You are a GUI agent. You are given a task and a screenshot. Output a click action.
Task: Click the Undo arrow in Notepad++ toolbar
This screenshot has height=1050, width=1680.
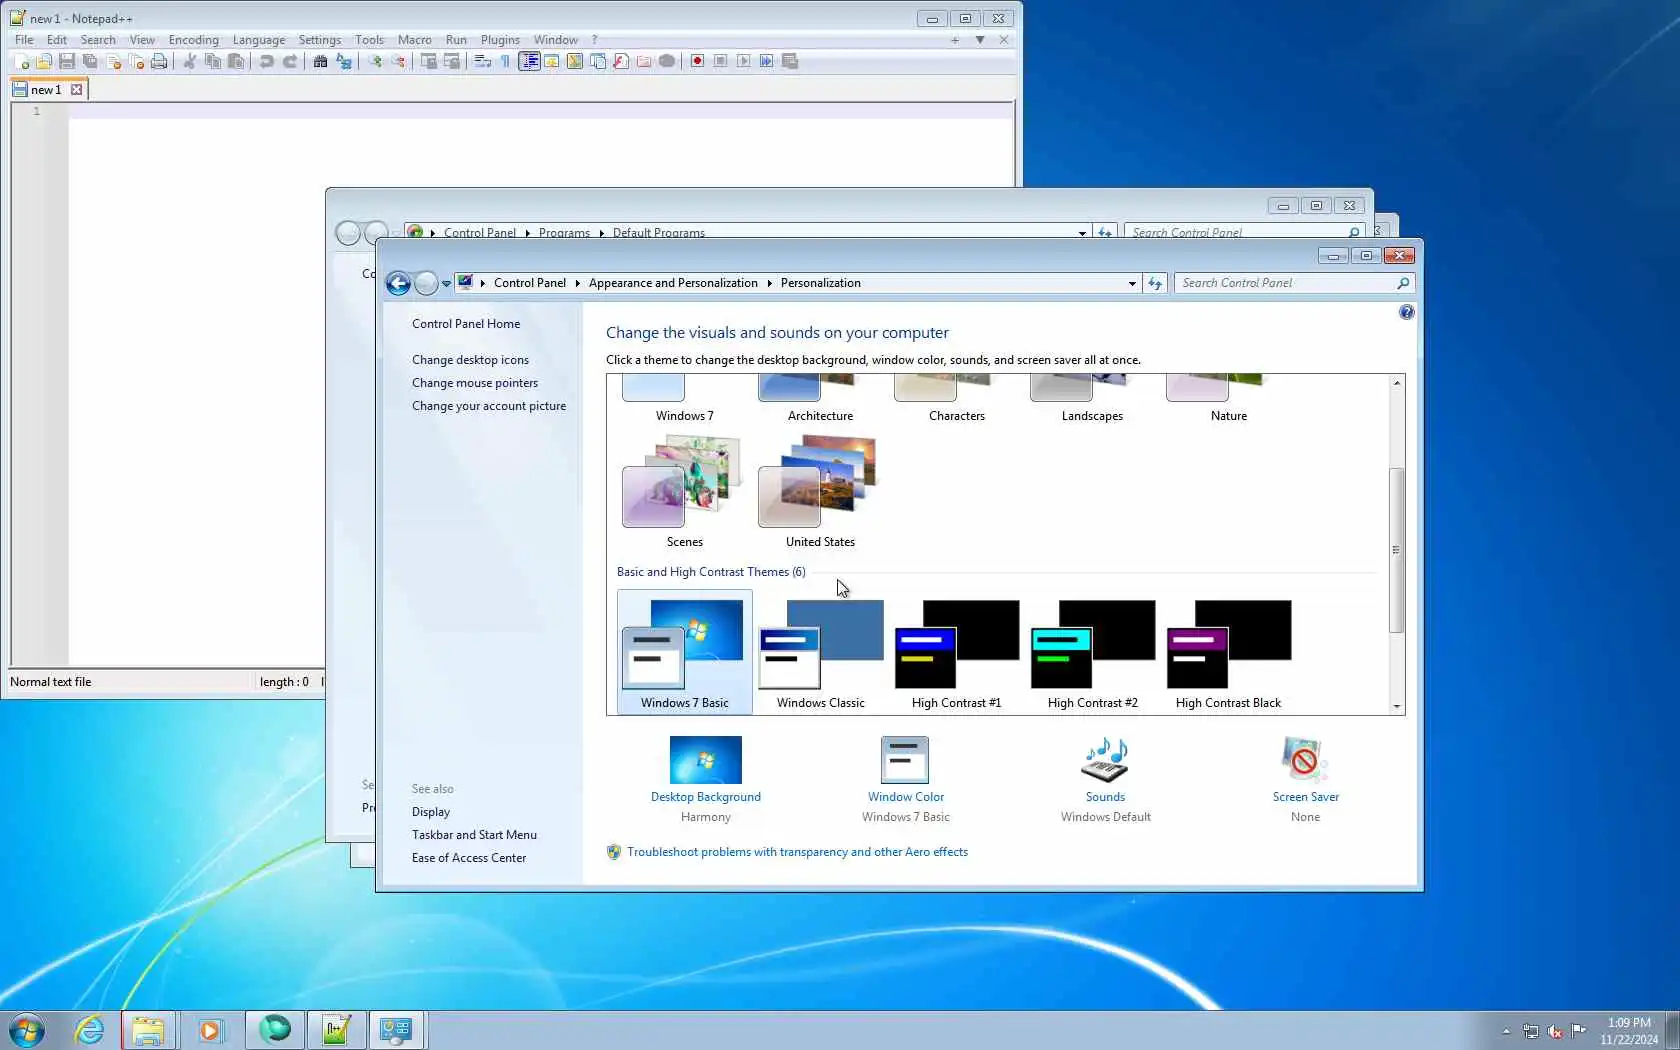pyautogui.click(x=267, y=61)
